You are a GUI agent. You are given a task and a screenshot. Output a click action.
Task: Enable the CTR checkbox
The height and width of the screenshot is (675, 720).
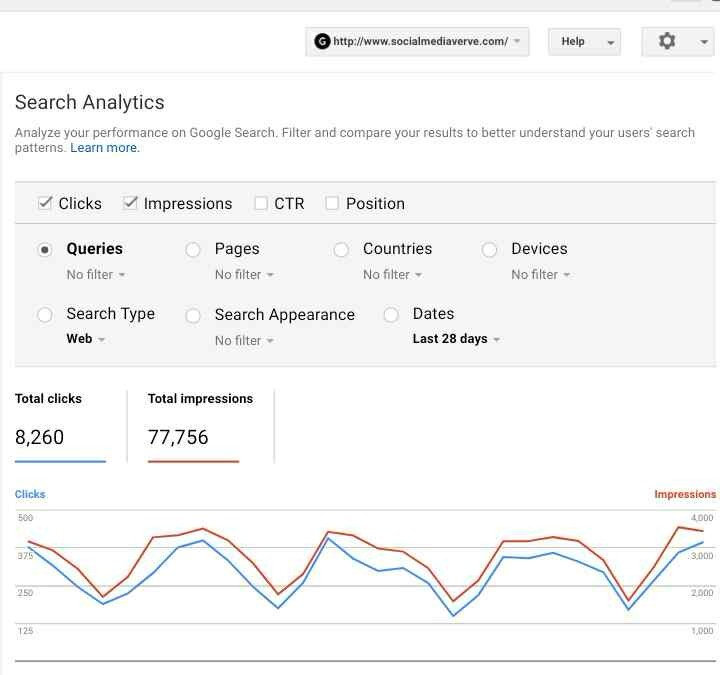(x=261, y=203)
